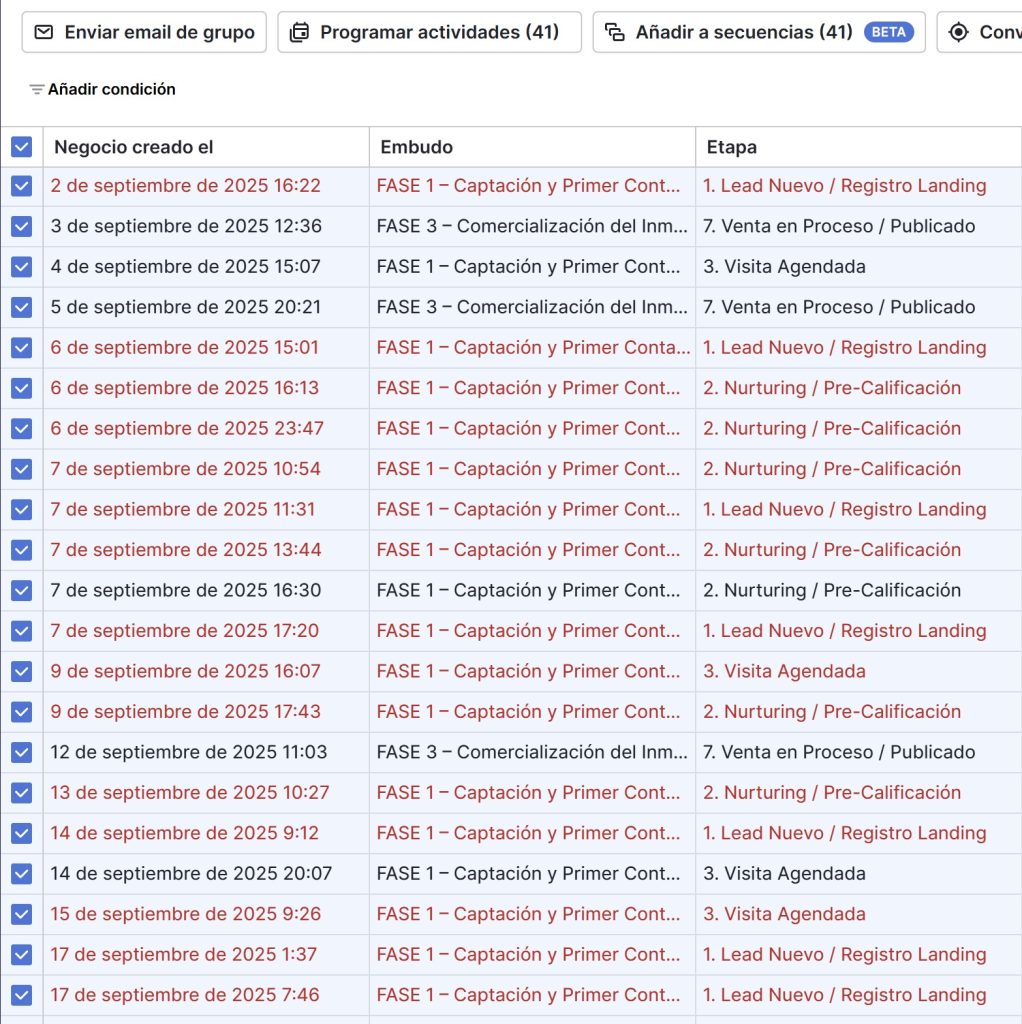Uncheck the row dated 12 de septiembre 11:03
The image size is (1022, 1024).
21,752
